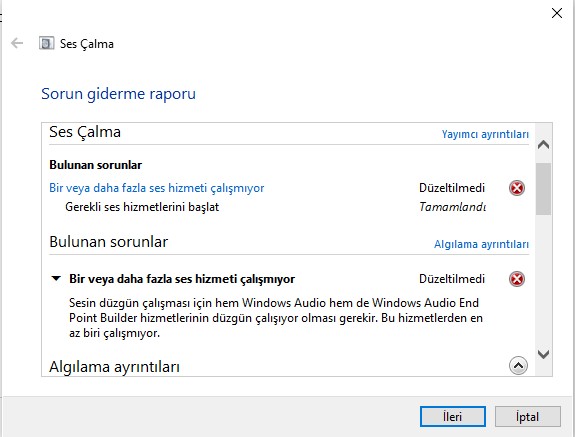Click the Tamamlandı status text
The height and width of the screenshot is (437, 575).
(x=453, y=207)
